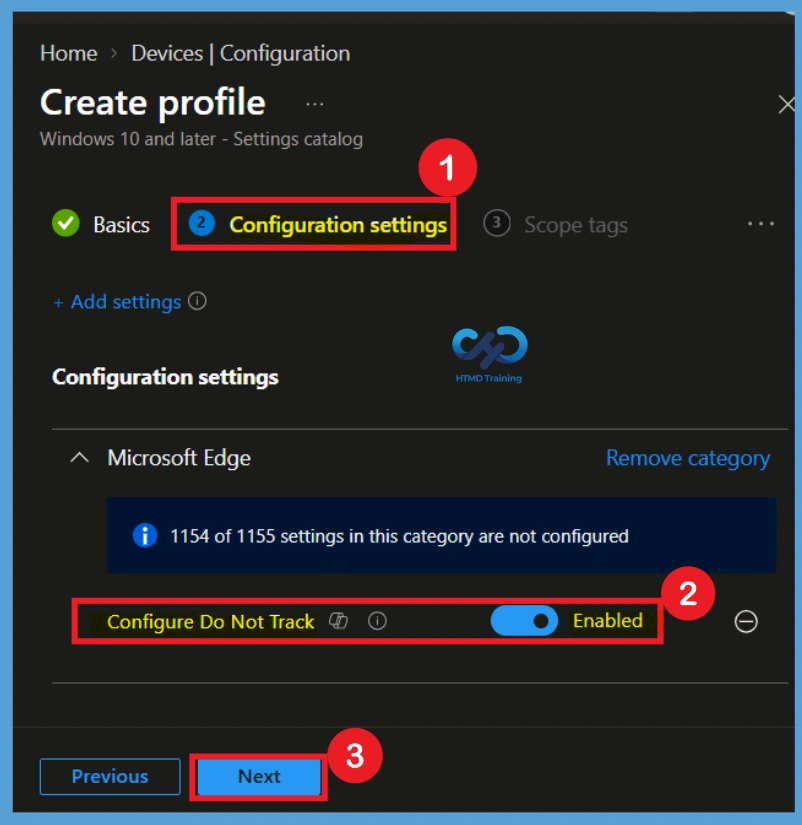802x825 pixels.
Task: Switch to the Basics step
Action: coord(101,225)
